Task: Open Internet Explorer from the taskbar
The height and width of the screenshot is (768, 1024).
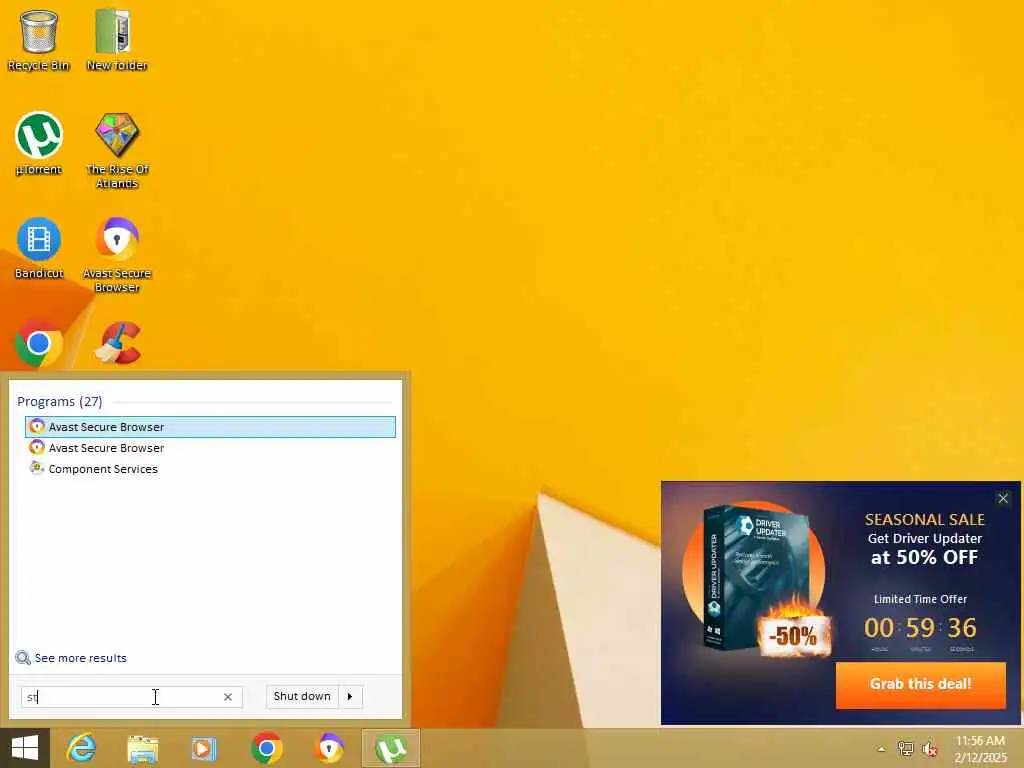Action: coord(81,748)
